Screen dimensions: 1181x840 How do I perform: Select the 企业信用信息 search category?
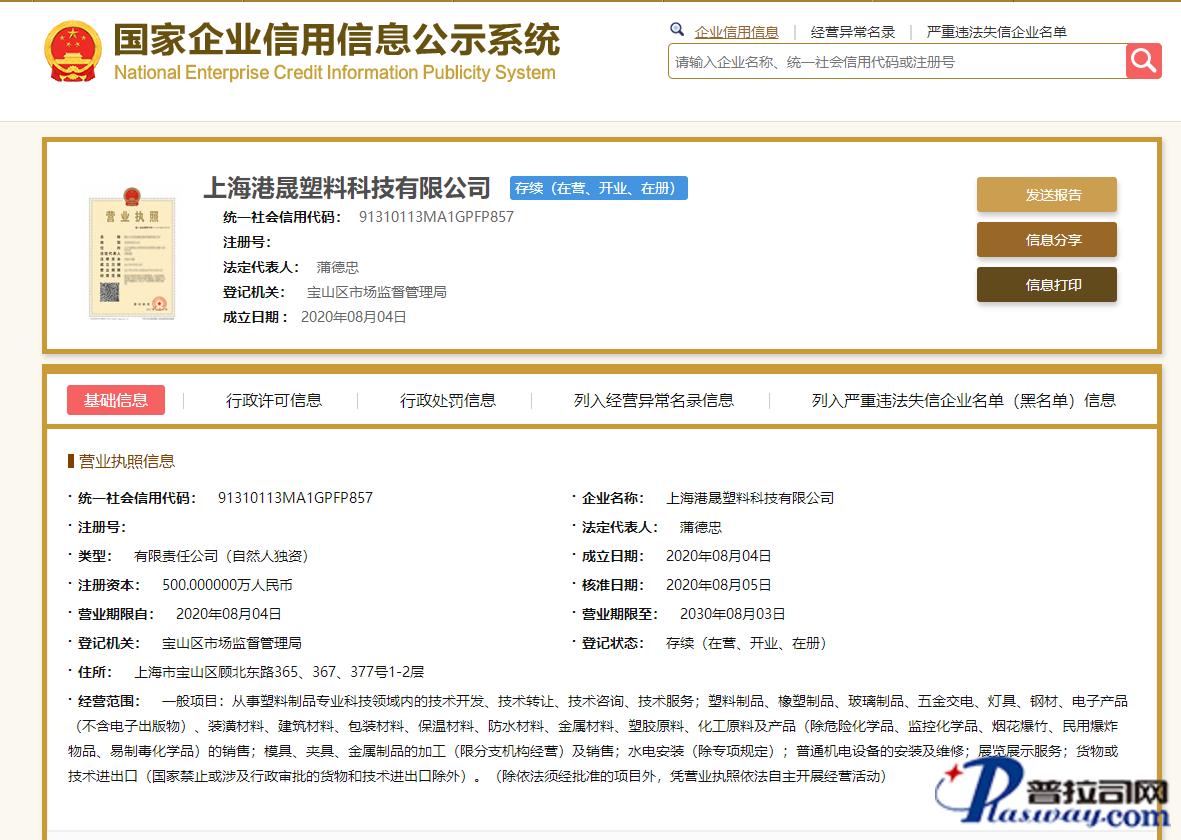(736, 32)
